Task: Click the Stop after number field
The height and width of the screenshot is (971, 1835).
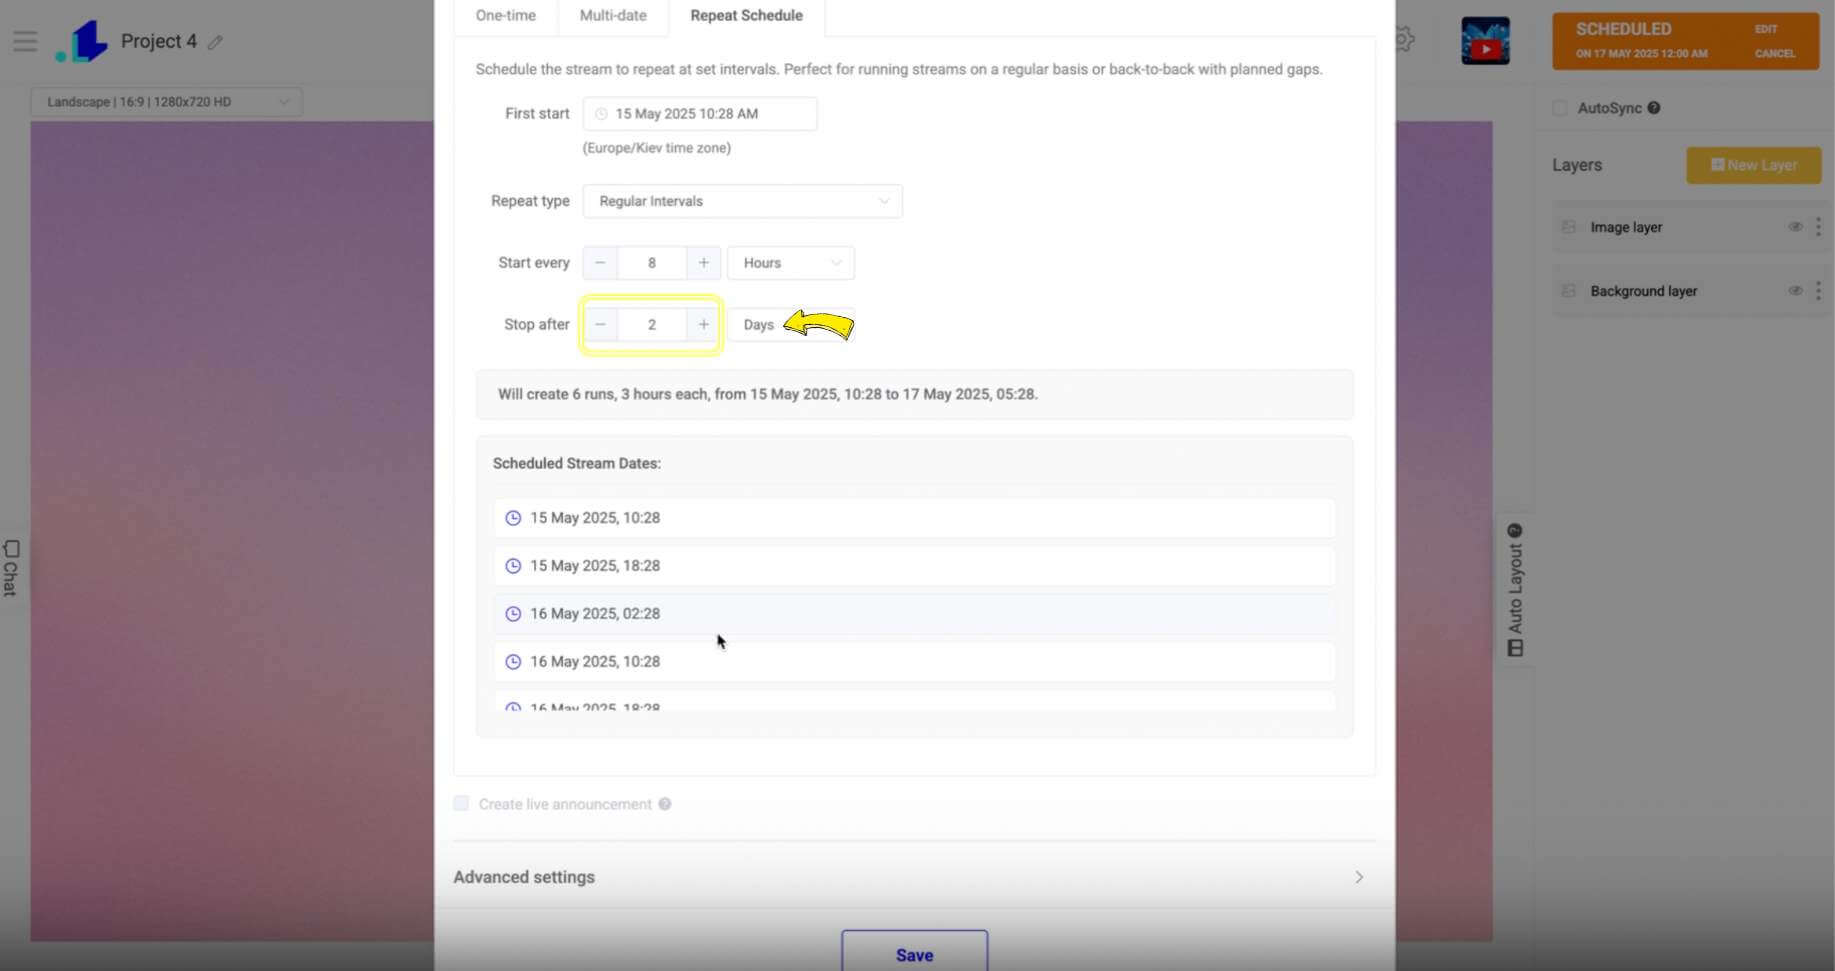Action: [x=652, y=325]
